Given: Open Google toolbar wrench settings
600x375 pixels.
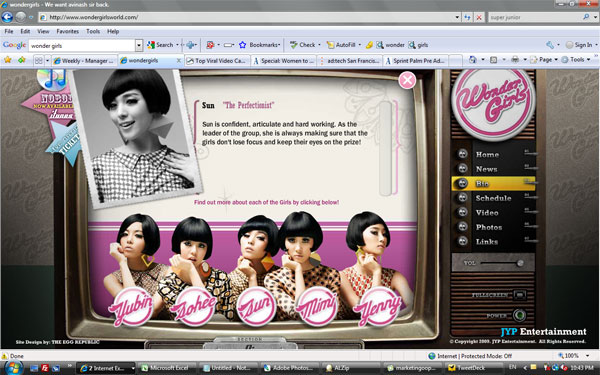Looking at the screenshot, I should pyautogui.click(x=550, y=45).
